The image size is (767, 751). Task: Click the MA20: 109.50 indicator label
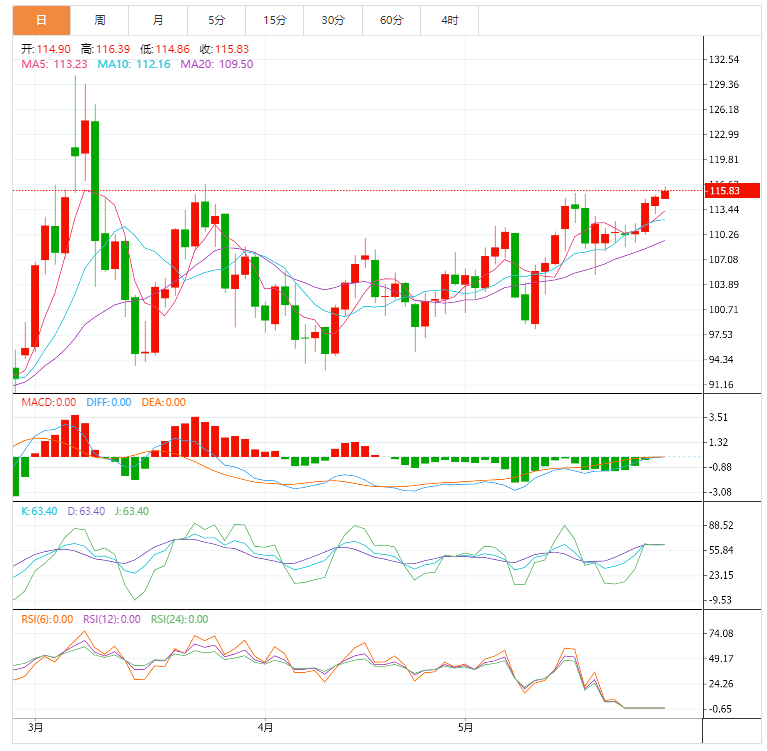click(x=217, y=64)
